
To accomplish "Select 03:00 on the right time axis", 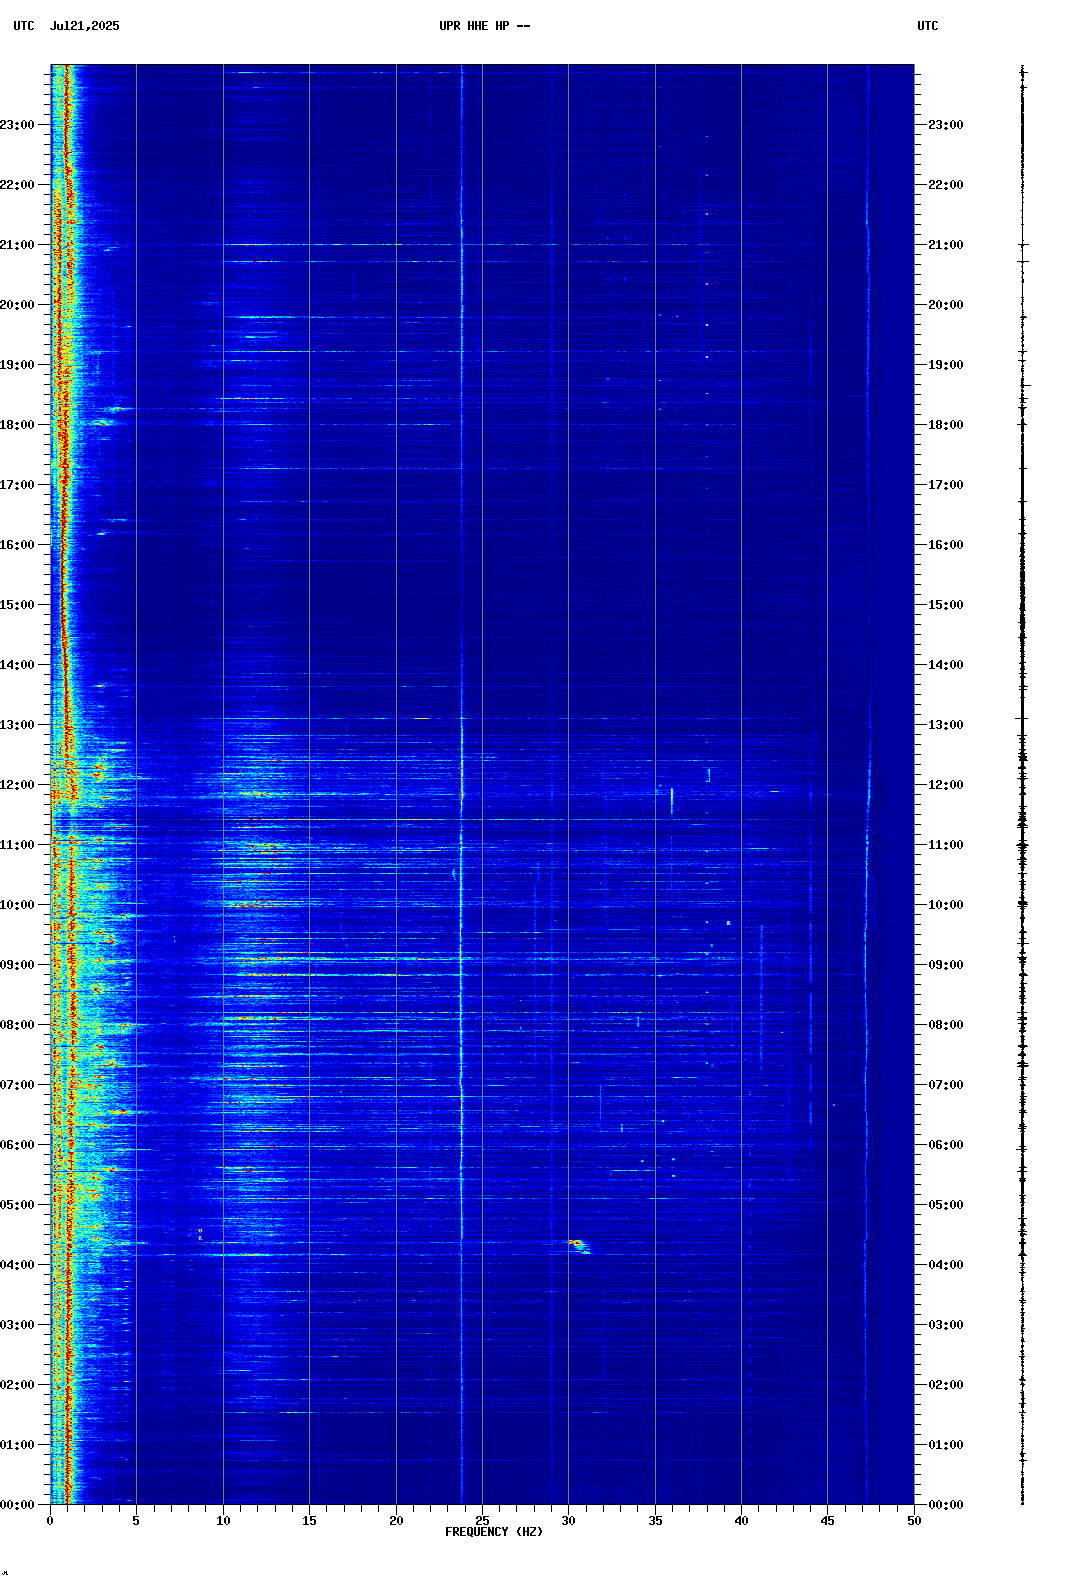I will [x=946, y=1325].
